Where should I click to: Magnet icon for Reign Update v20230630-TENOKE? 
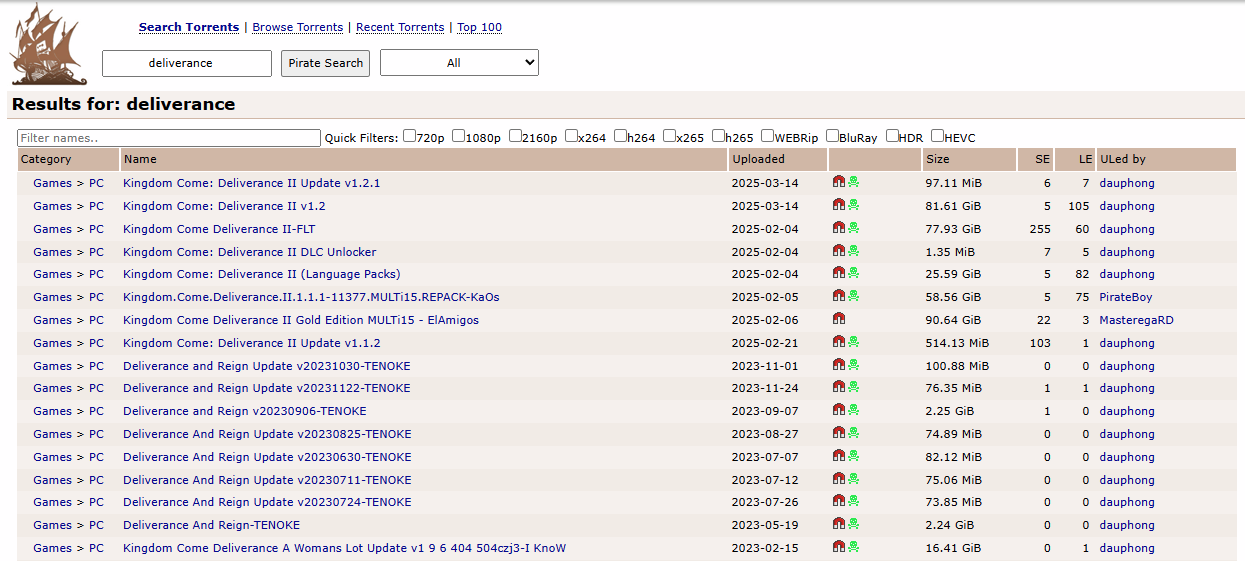839,456
